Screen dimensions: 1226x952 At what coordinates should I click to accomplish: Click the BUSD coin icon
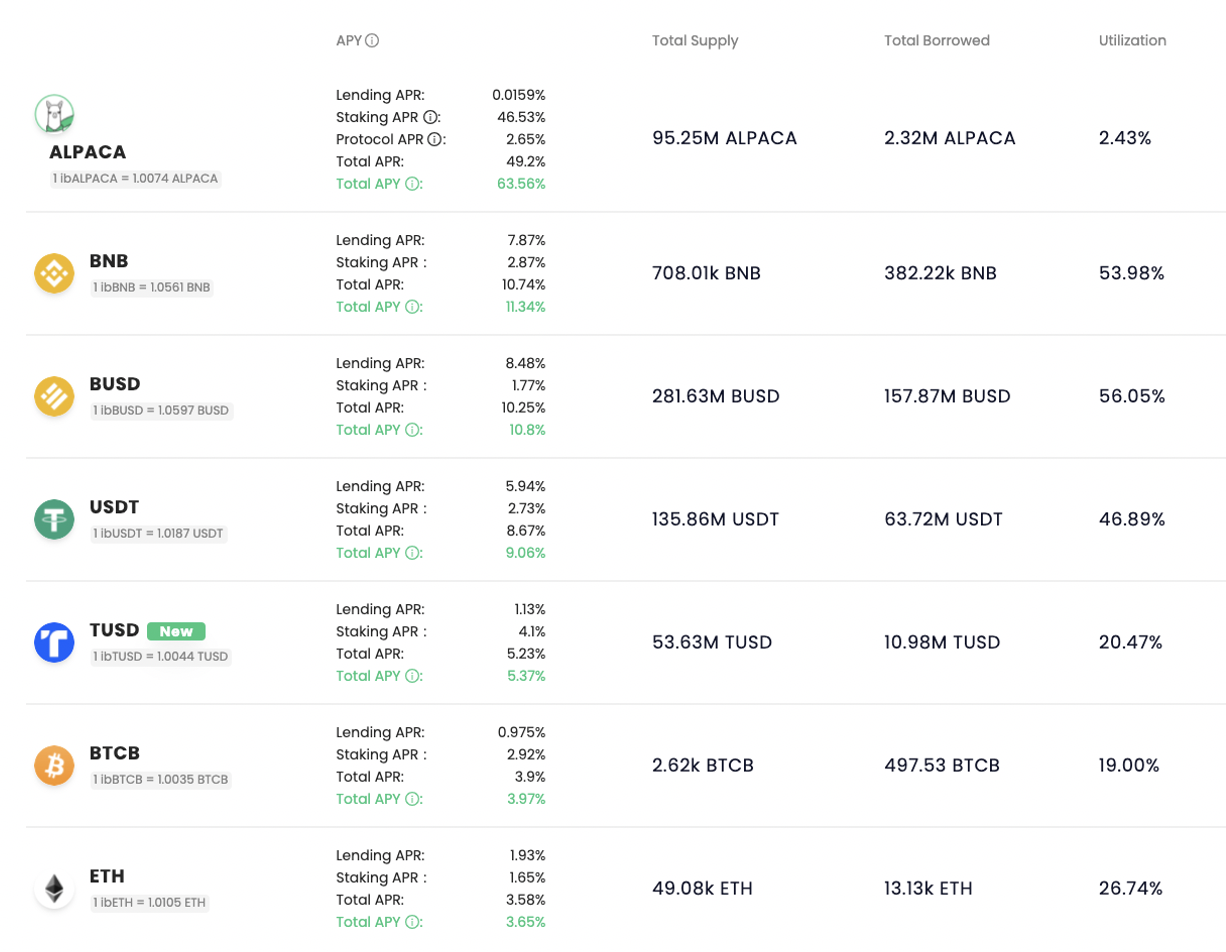click(54, 396)
